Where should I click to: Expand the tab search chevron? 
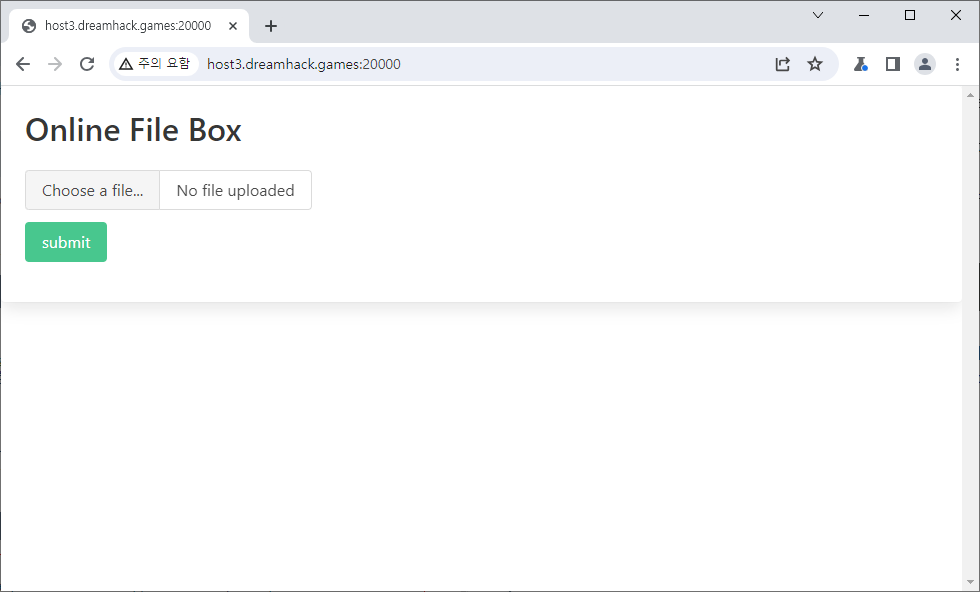(818, 15)
